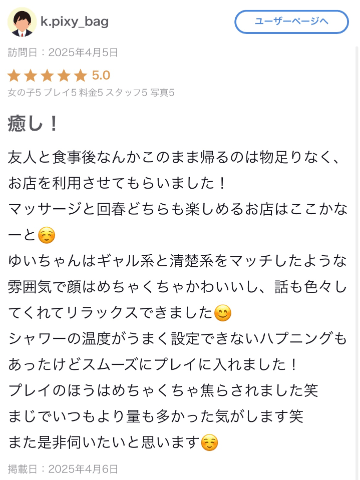
Task: Select the second rating star
Action: click(x=31, y=76)
